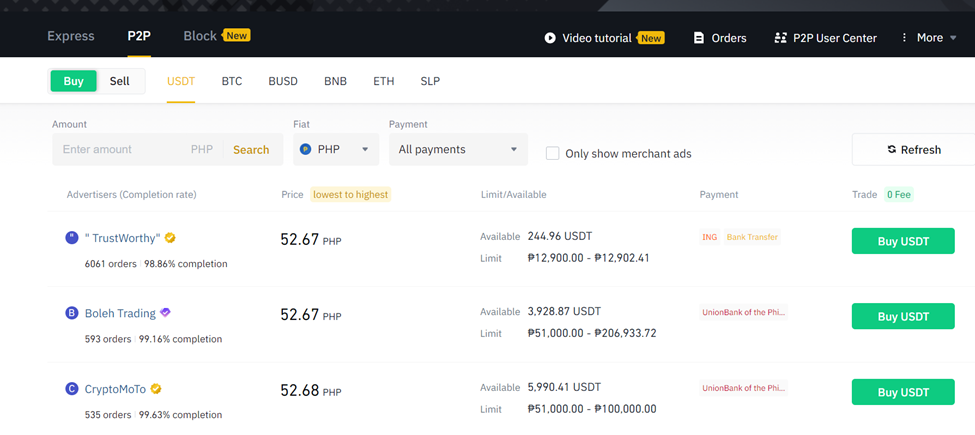Viewport: 975px width, 435px height.
Task: Click CryptoMoTo's UnionBank payment tag
Action: (743, 388)
